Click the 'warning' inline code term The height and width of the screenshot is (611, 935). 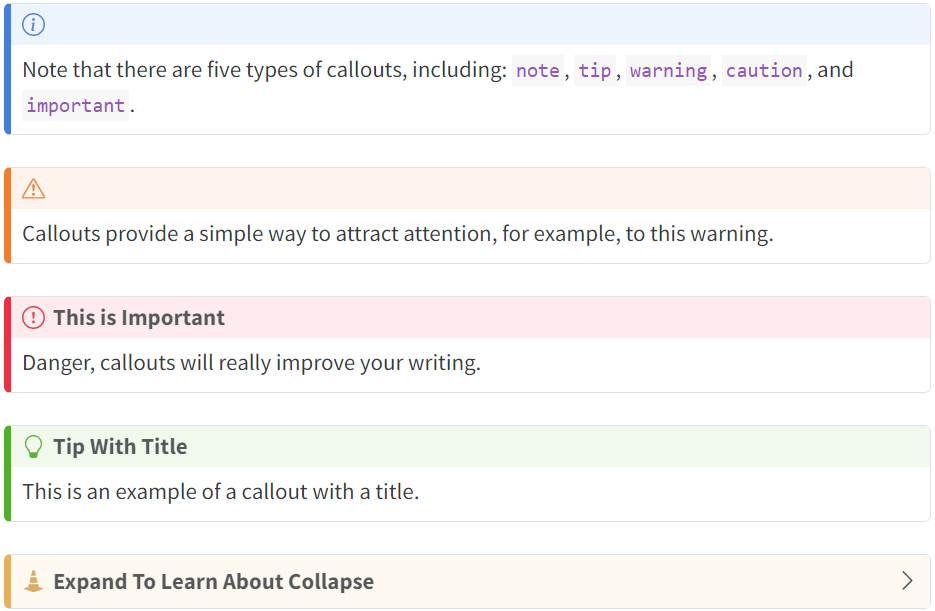(x=668, y=70)
